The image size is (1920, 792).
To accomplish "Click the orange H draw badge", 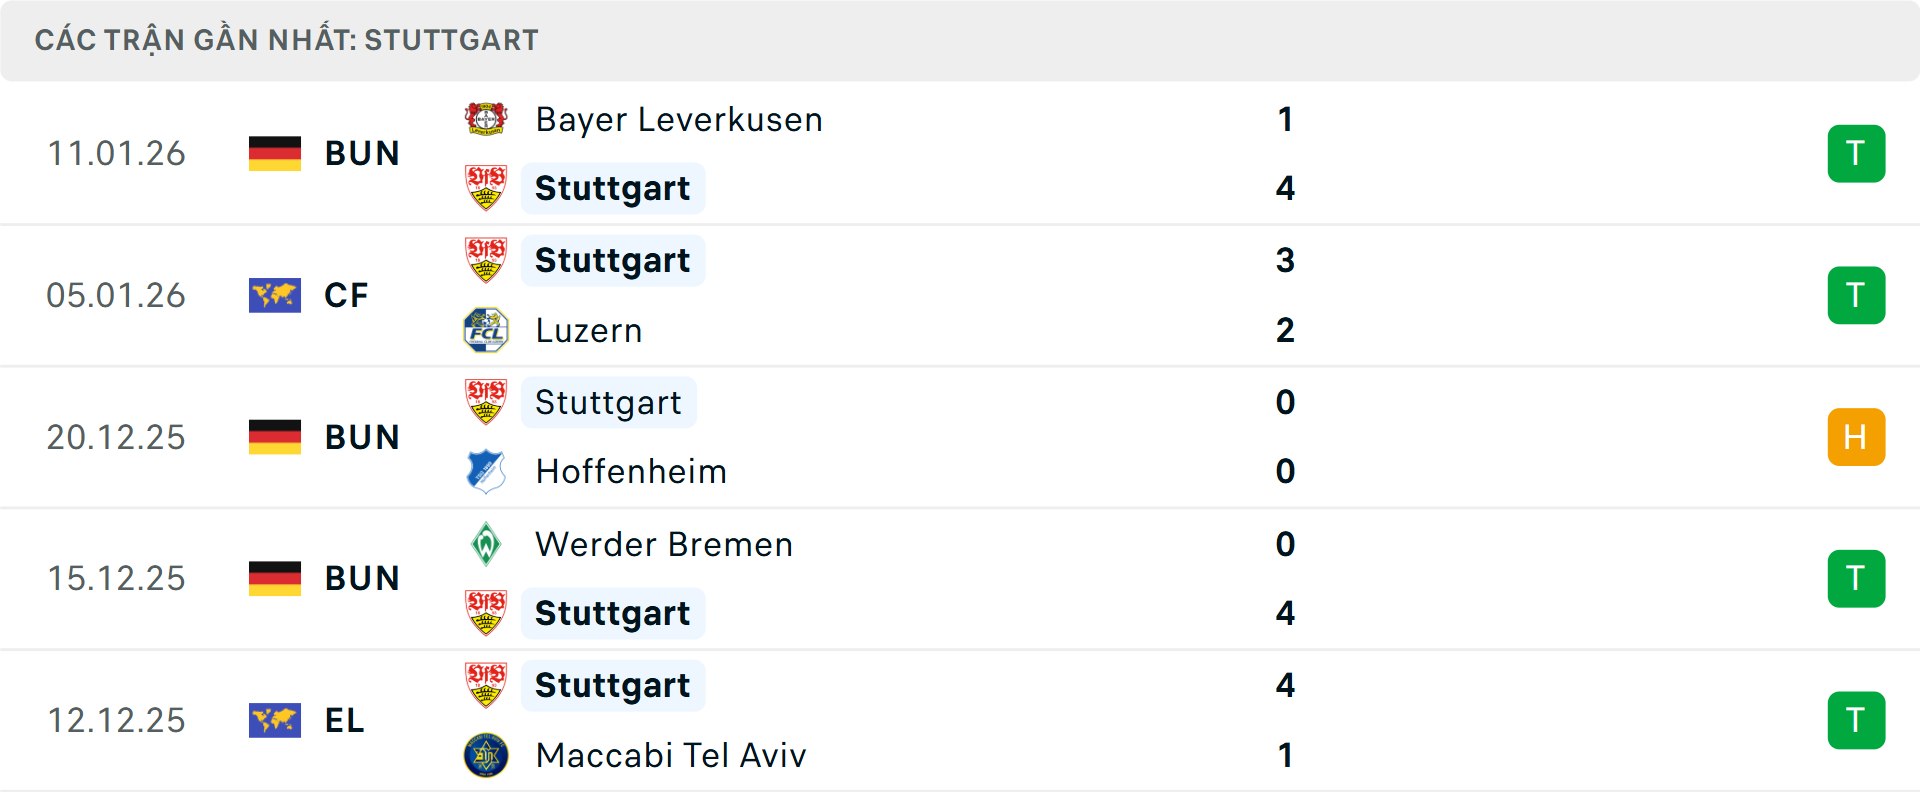I will coord(1856,437).
